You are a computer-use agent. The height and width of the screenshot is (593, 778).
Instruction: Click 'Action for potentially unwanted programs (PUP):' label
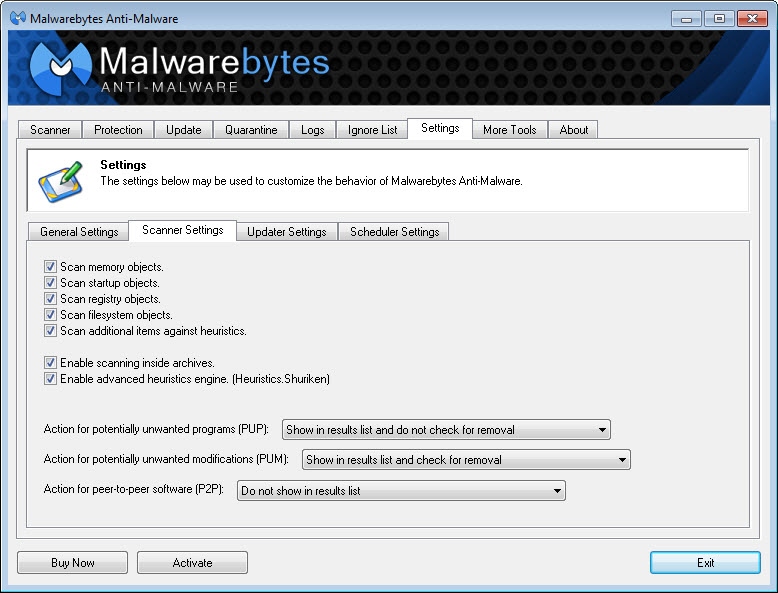click(x=156, y=429)
